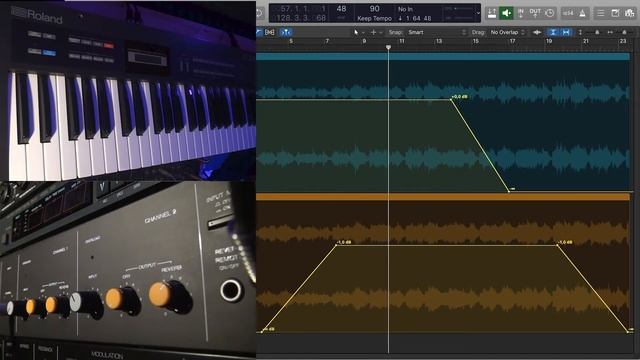The height and width of the screenshot is (360, 640).
Task: Select the orange audio region header
Action: 443,197
